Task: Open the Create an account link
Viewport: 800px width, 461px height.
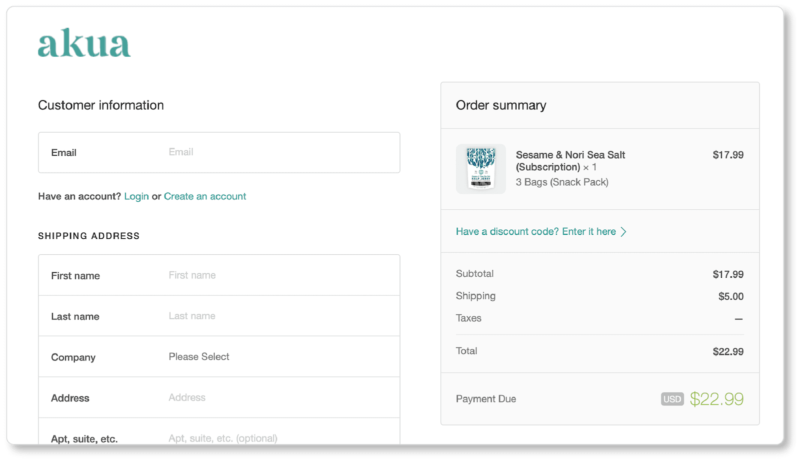Action: pos(205,196)
